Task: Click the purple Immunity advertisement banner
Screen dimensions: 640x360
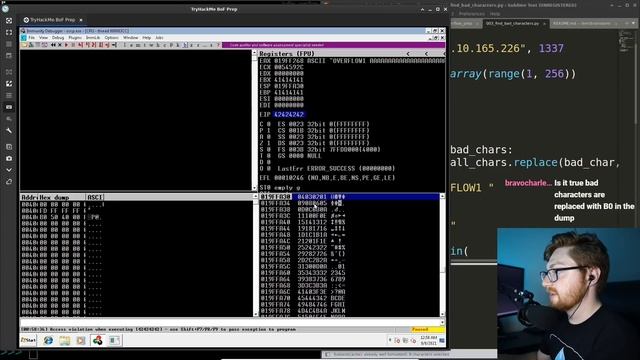Action: coord(333,45)
